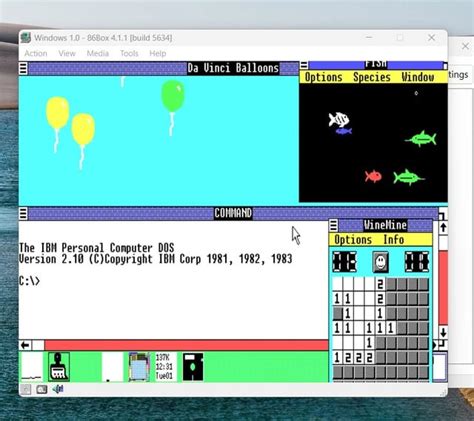Restore the minimized Paint brush icon

59,367
